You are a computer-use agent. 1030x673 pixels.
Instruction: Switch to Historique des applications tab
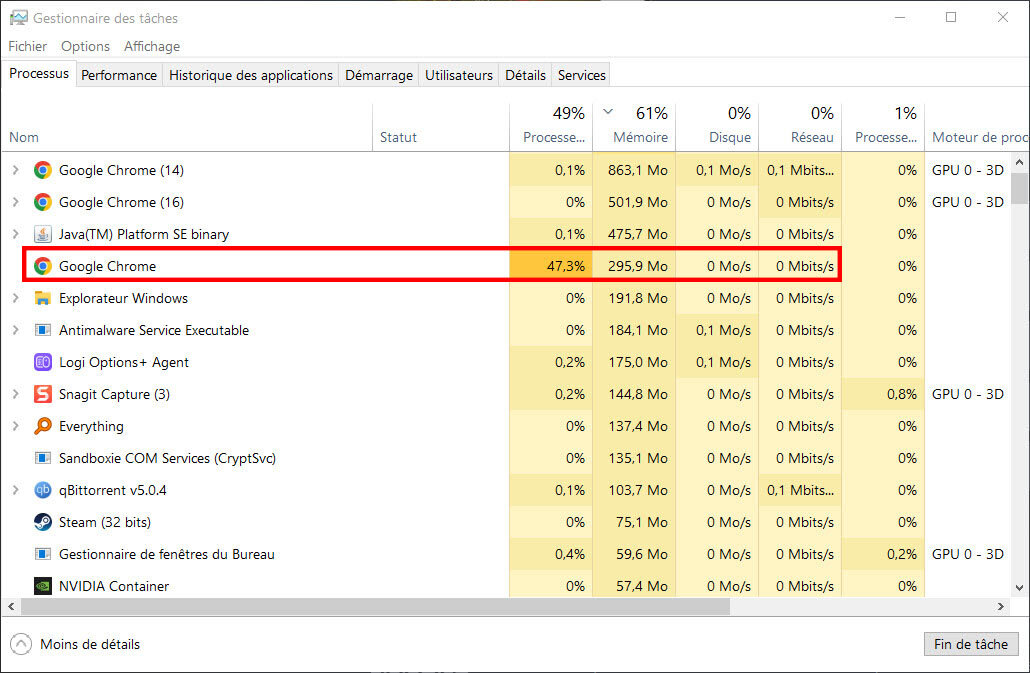(x=251, y=75)
